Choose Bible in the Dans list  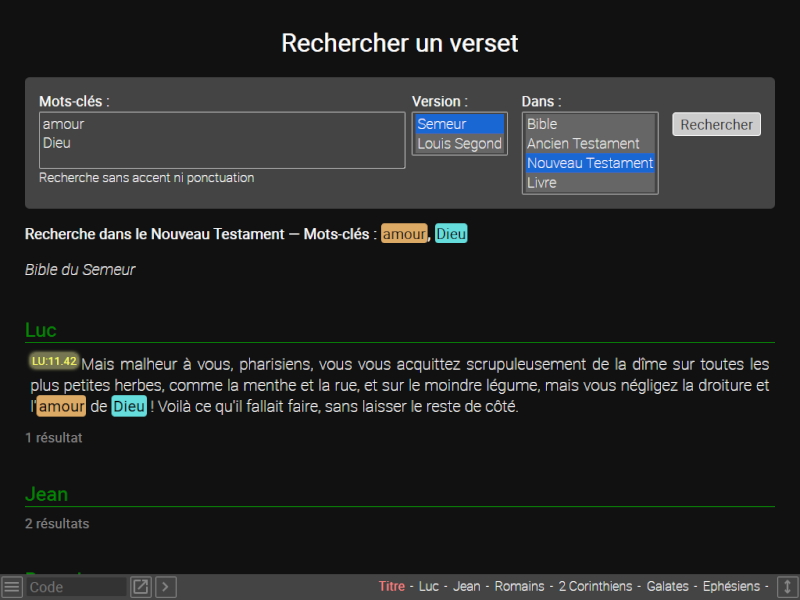[589, 124]
